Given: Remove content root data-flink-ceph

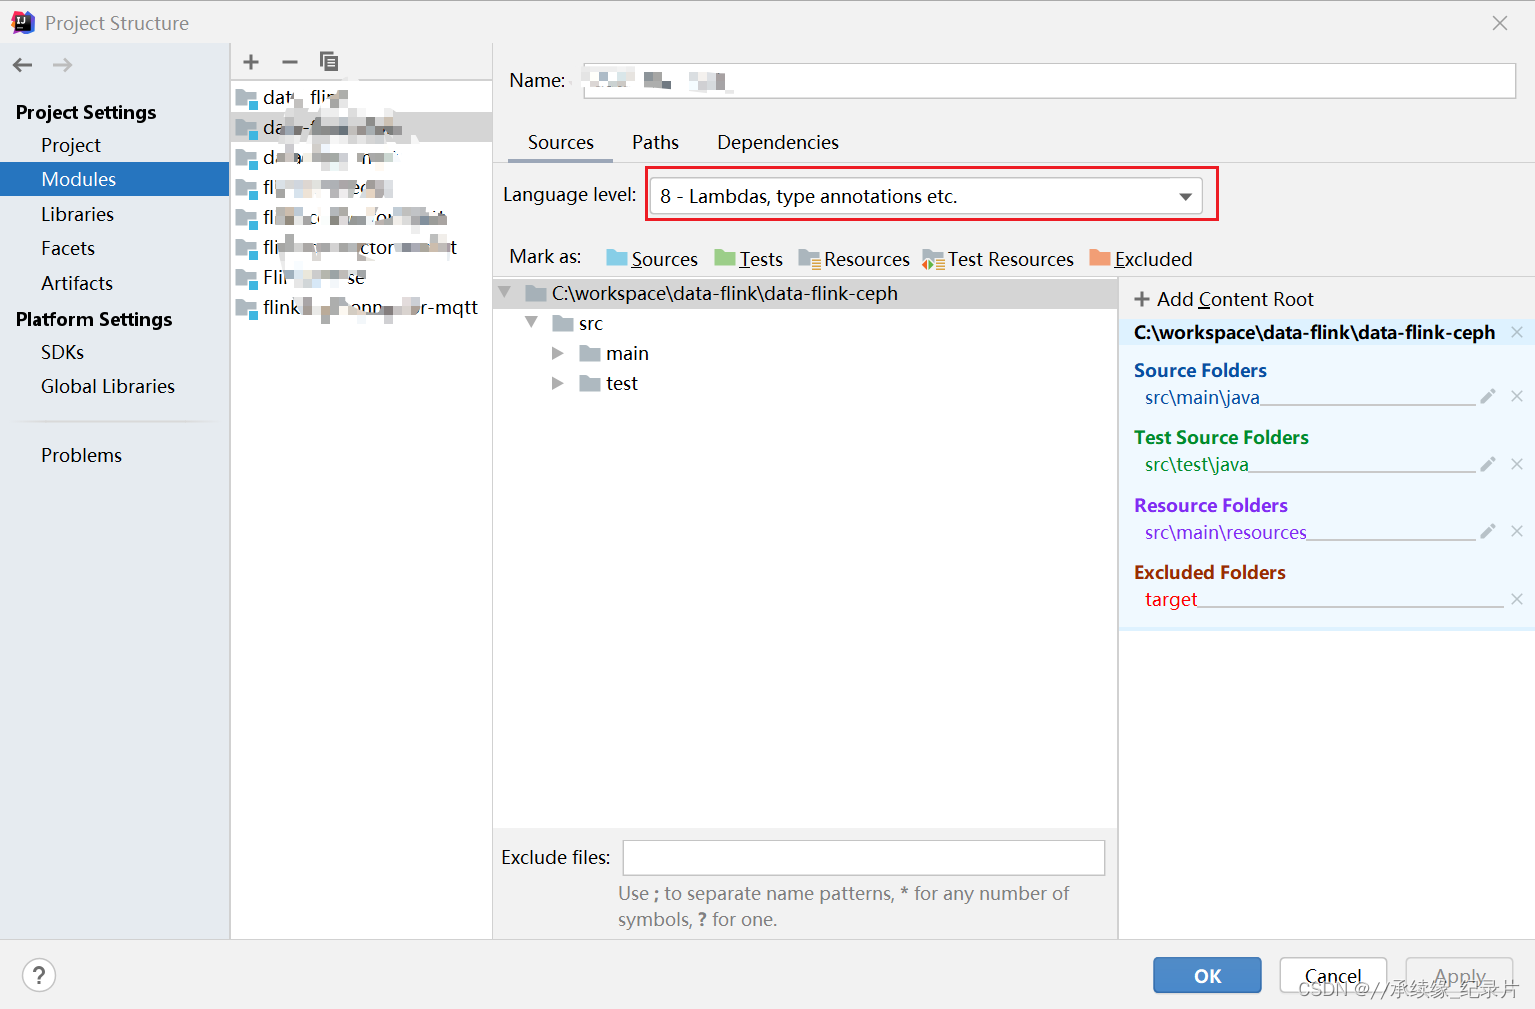Looking at the screenshot, I should pyautogui.click(x=1517, y=332).
